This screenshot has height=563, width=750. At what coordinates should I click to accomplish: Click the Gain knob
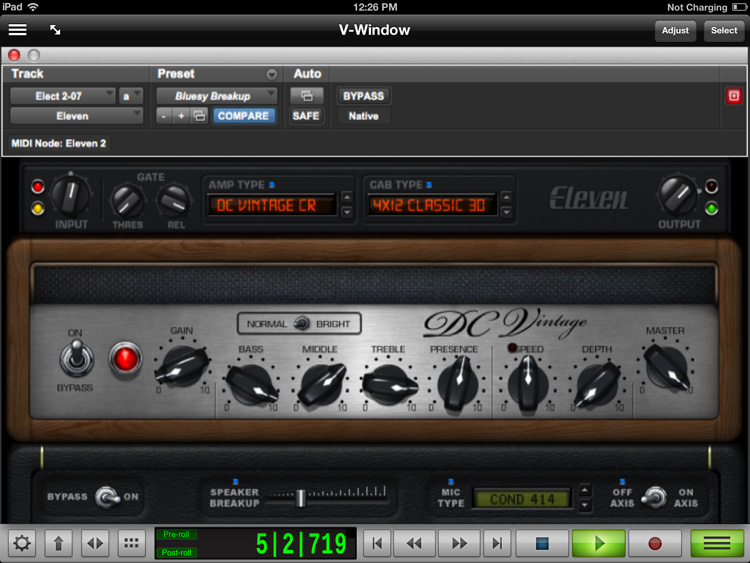click(x=182, y=367)
